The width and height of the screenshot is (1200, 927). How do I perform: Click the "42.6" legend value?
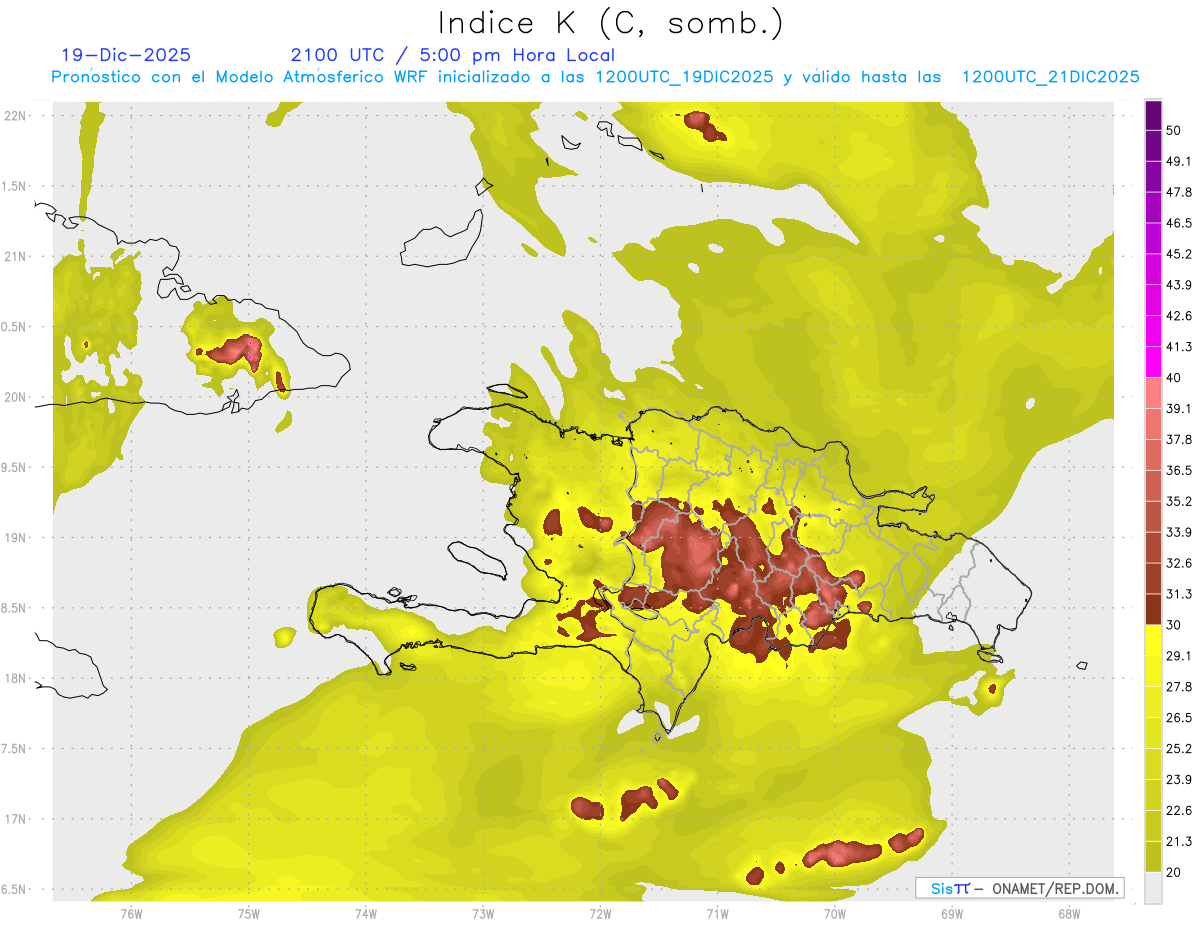click(1179, 316)
